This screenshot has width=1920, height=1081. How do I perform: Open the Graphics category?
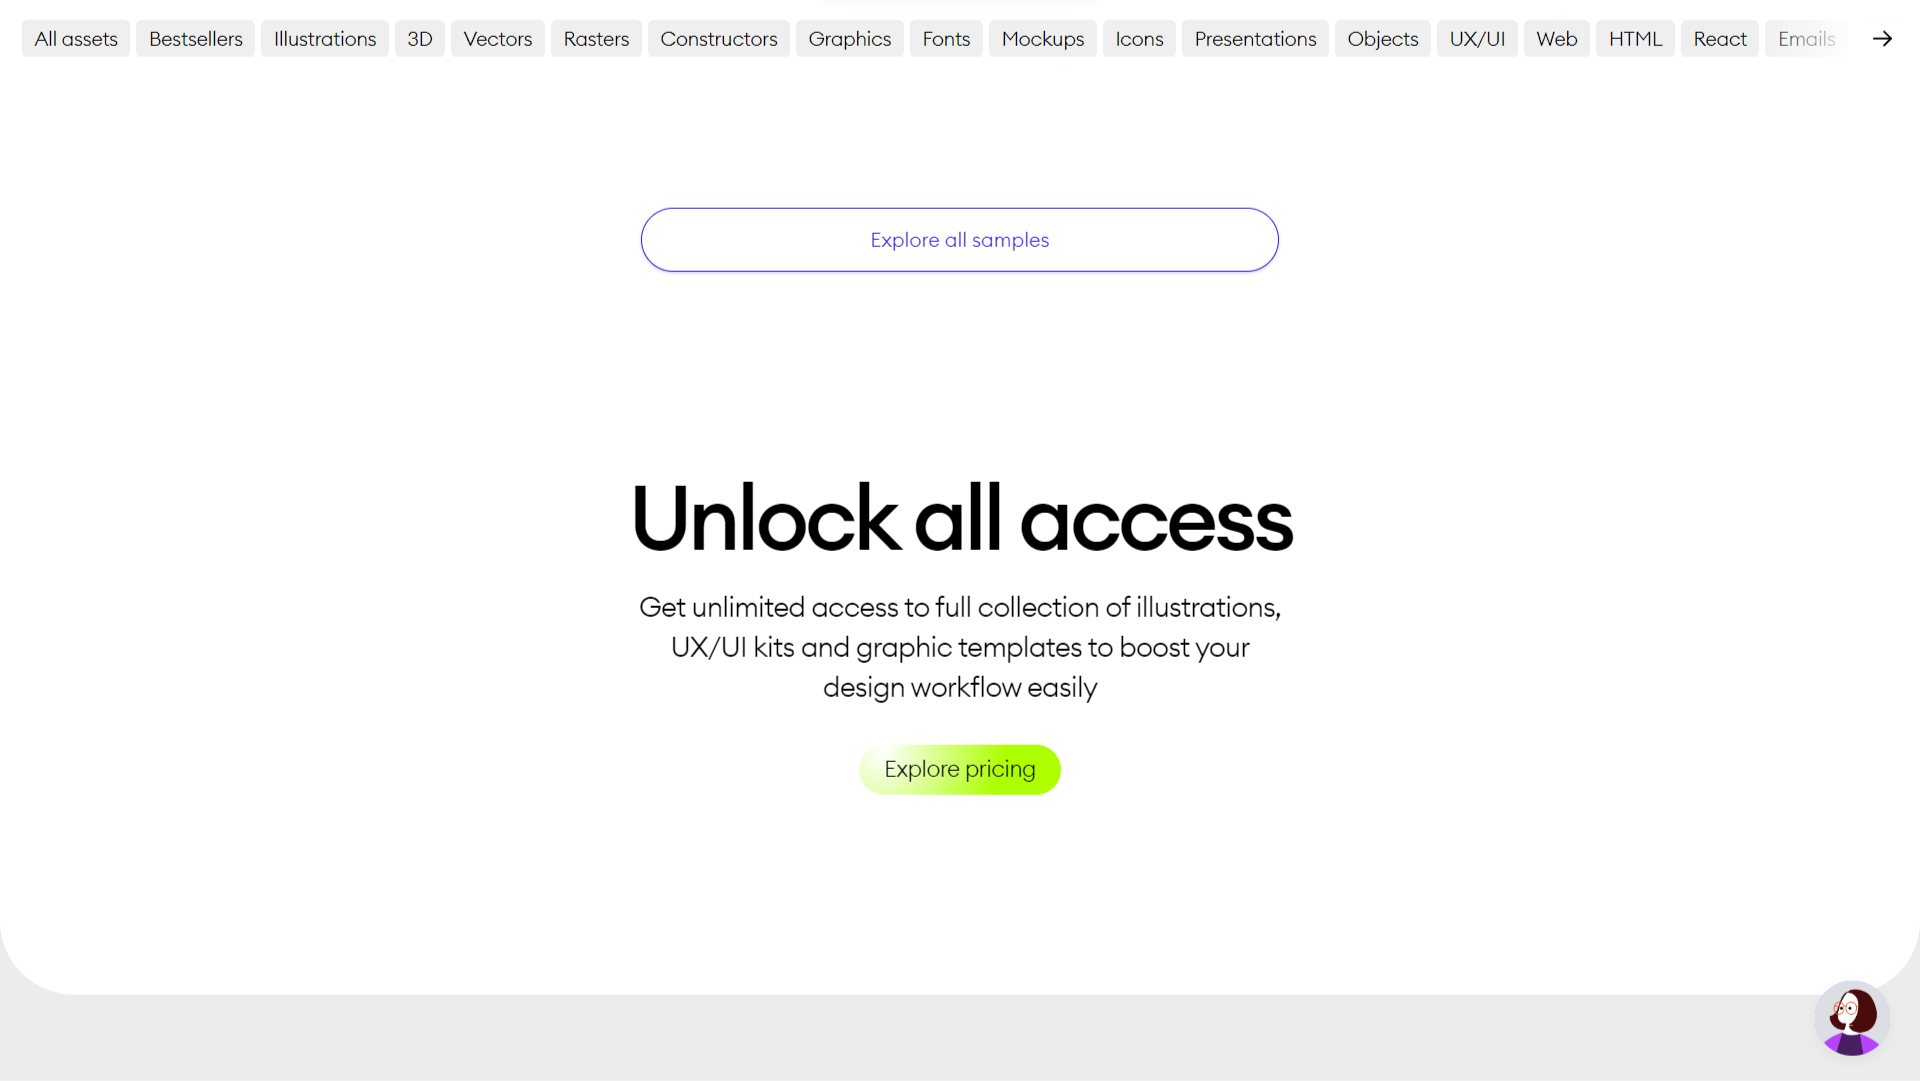(x=850, y=39)
